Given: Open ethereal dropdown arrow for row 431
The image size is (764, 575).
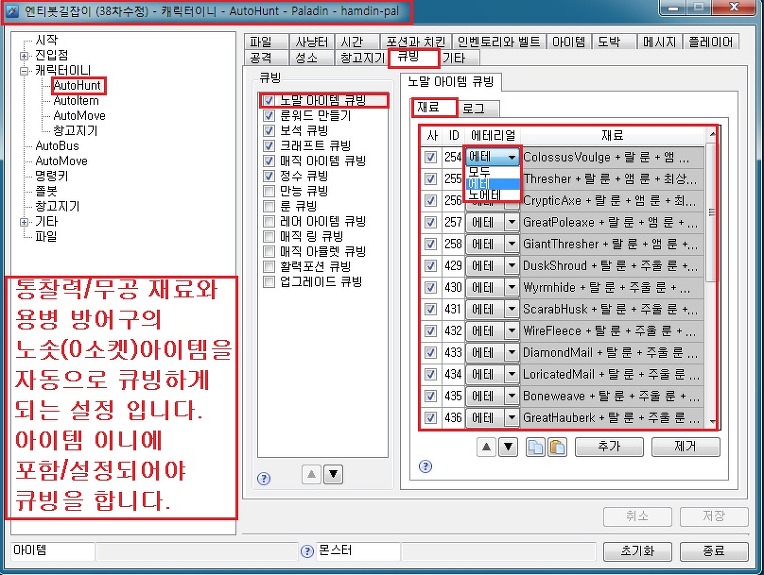Looking at the screenshot, I should (512, 309).
